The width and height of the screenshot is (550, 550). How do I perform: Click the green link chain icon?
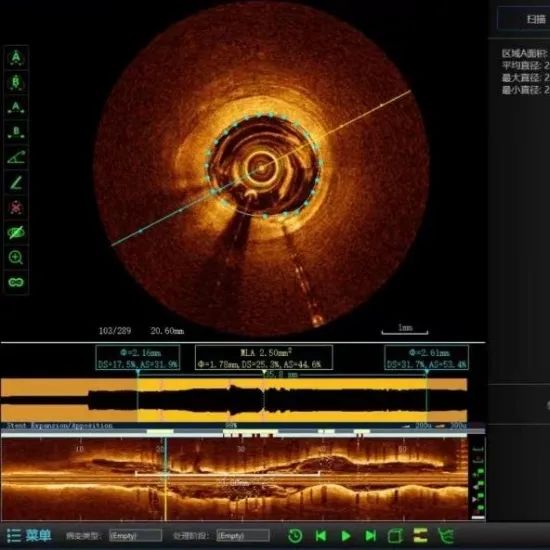pyautogui.click(x=16, y=282)
